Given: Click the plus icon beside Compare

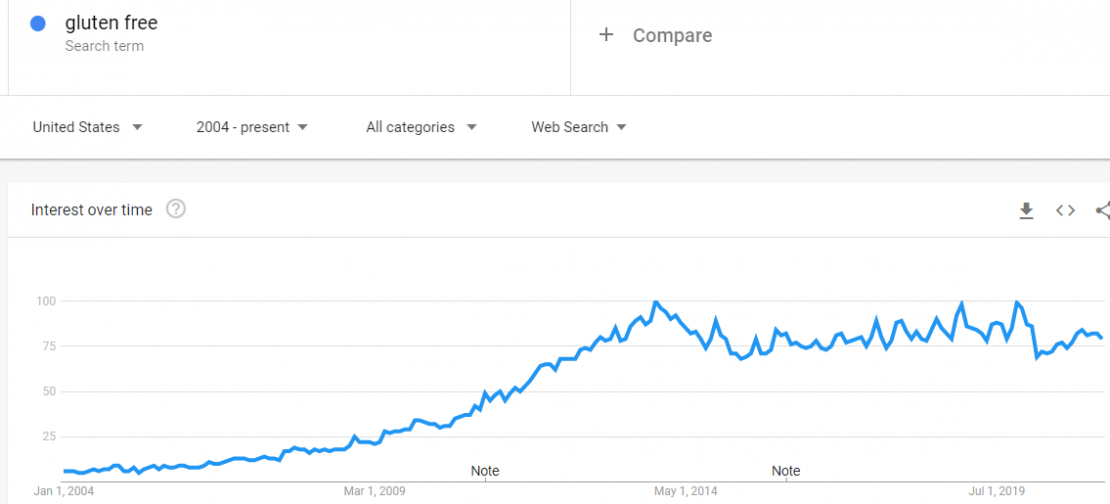Looking at the screenshot, I should pos(606,35).
